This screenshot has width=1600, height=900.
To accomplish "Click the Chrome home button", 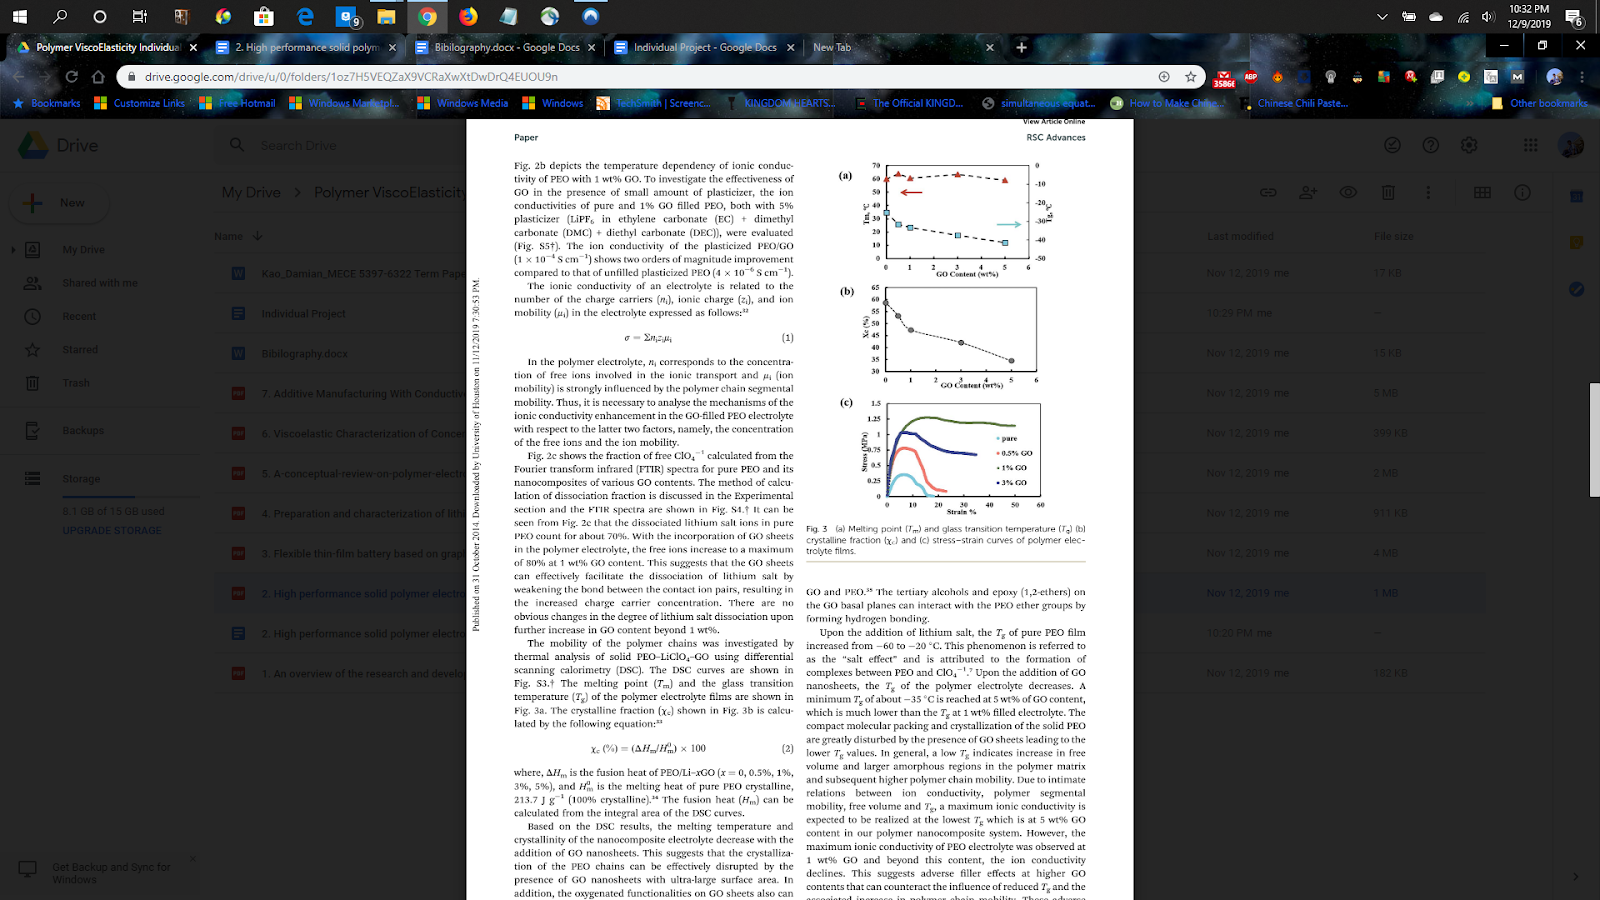I will tap(98, 76).
